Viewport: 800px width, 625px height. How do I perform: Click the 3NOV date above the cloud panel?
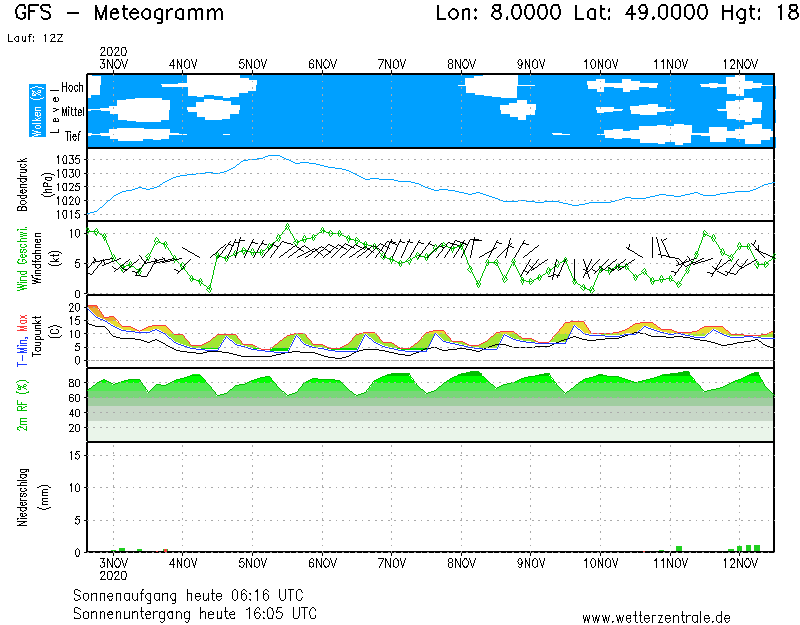coord(114,65)
